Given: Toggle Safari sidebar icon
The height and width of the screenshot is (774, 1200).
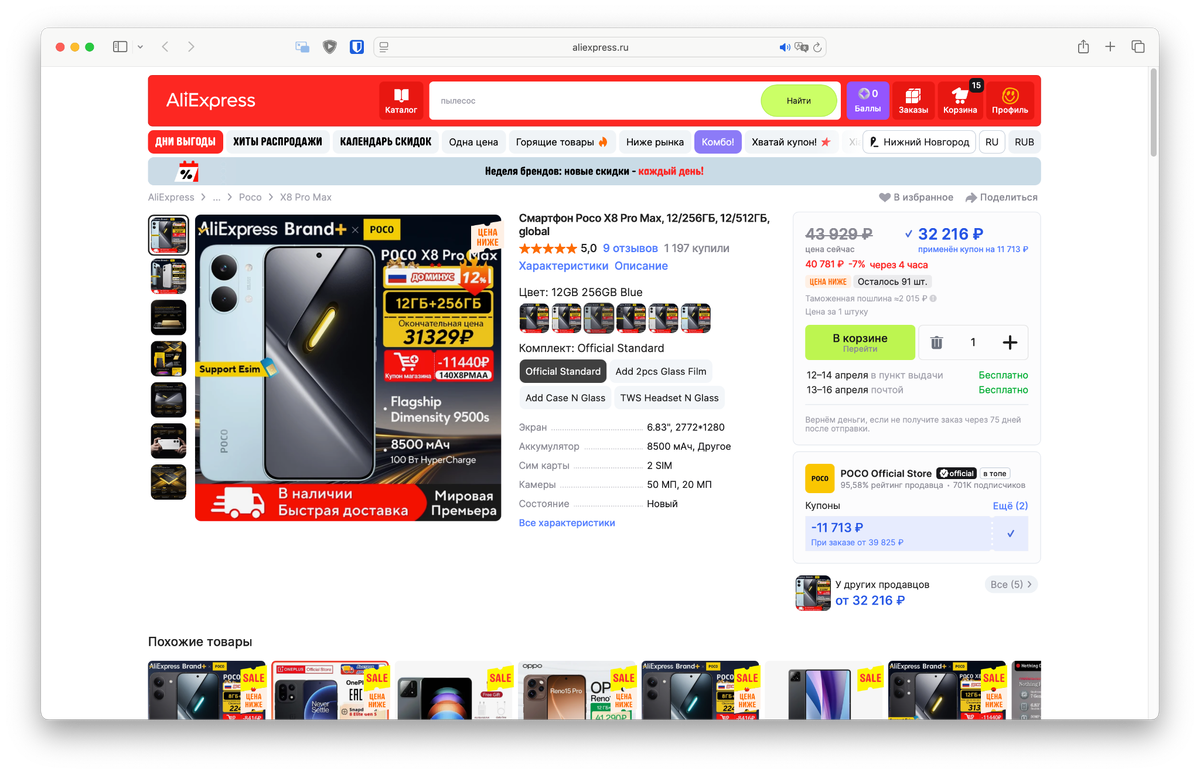Looking at the screenshot, I should click(120, 47).
